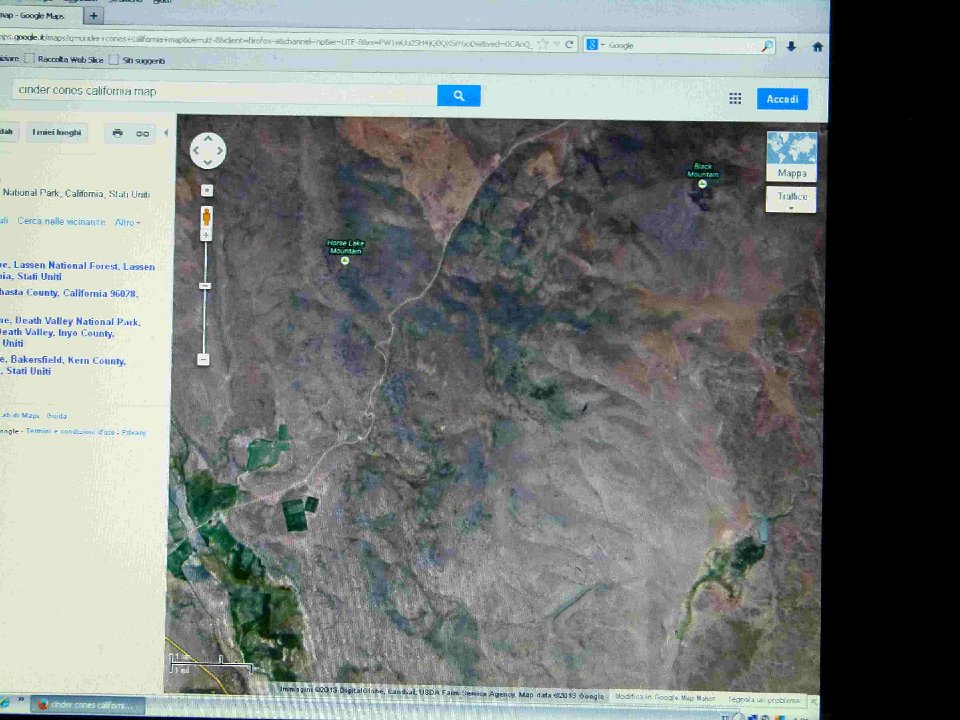Click the Siti suggeriti bookmark
The width and height of the screenshot is (960, 720).
(x=137, y=60)
